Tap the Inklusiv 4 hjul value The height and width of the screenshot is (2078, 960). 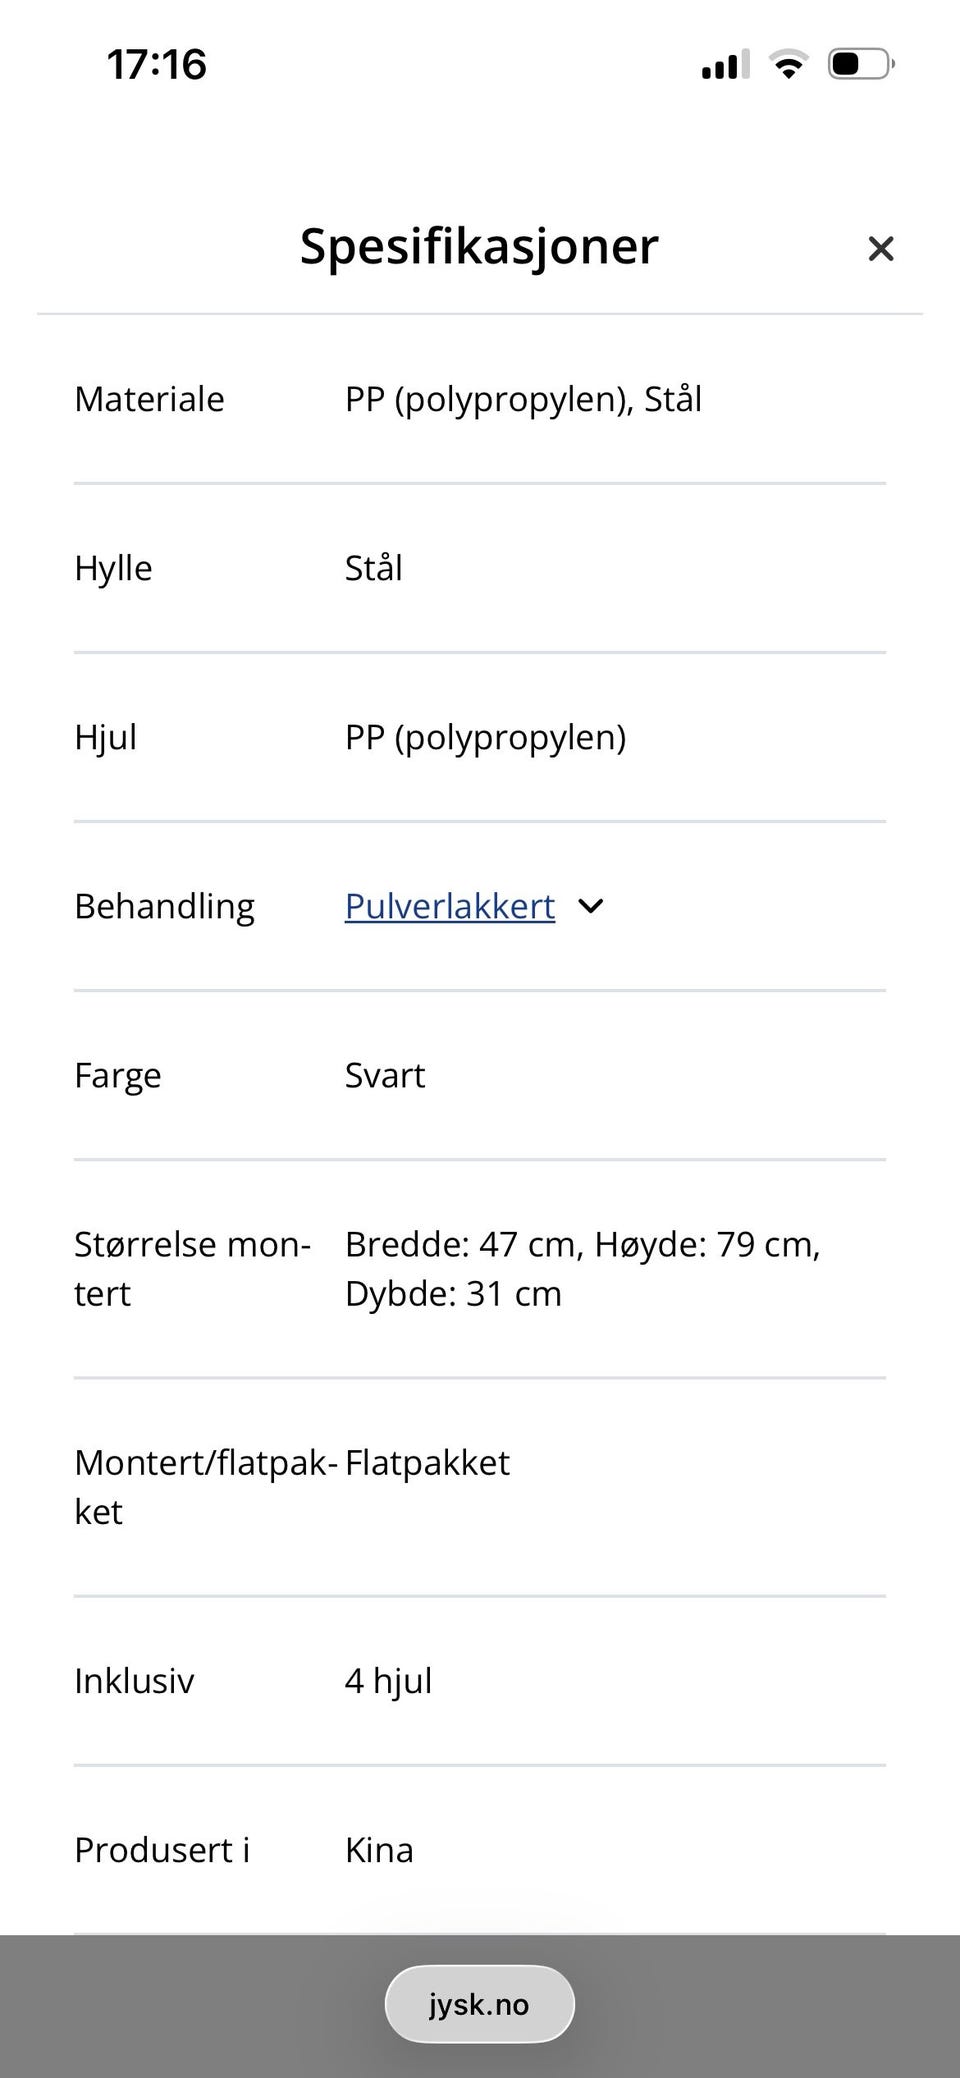click(389, 1681)
